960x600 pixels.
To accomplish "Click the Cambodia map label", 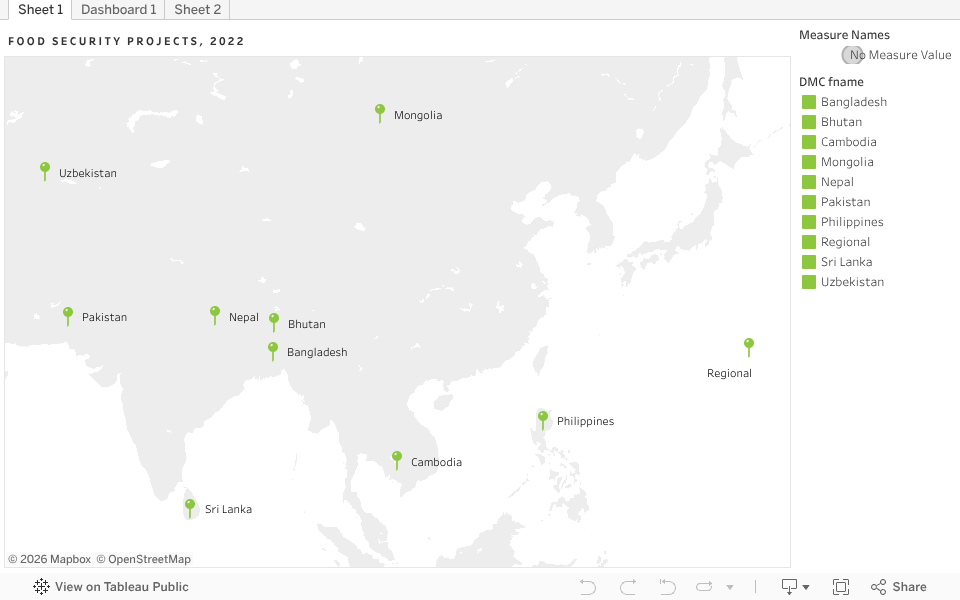I will click(x=436, y=462).
